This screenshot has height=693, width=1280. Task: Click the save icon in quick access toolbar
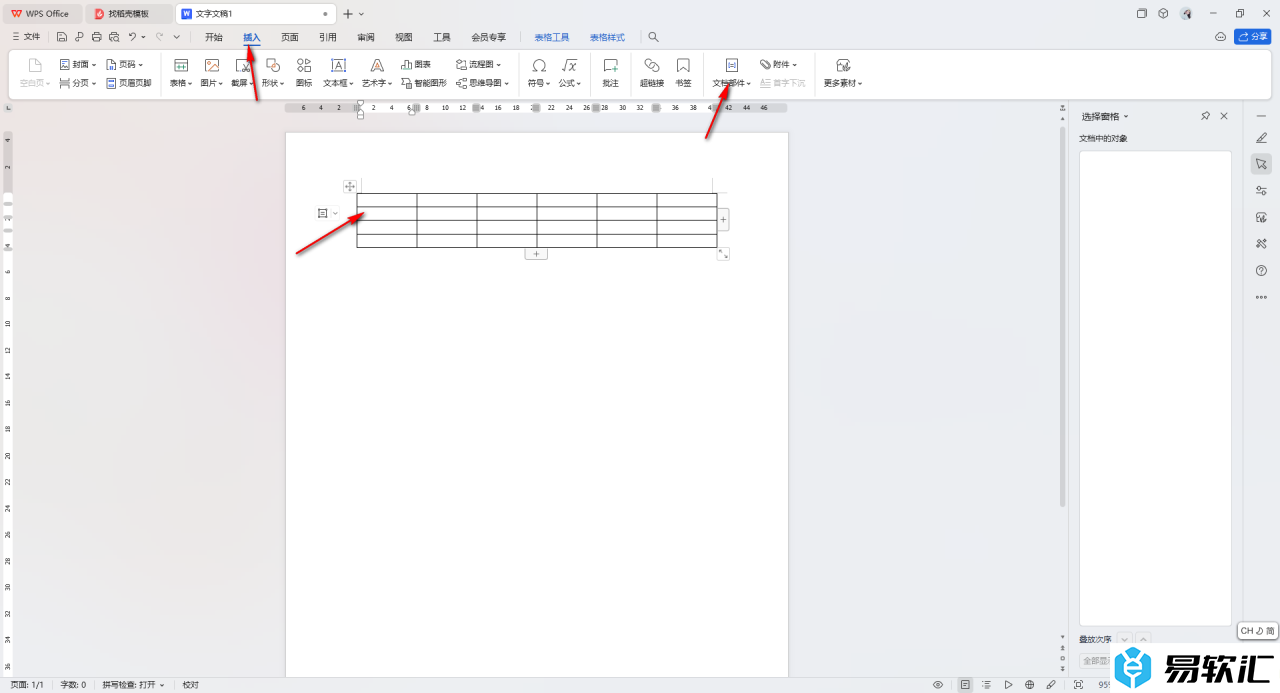[62, 37]
